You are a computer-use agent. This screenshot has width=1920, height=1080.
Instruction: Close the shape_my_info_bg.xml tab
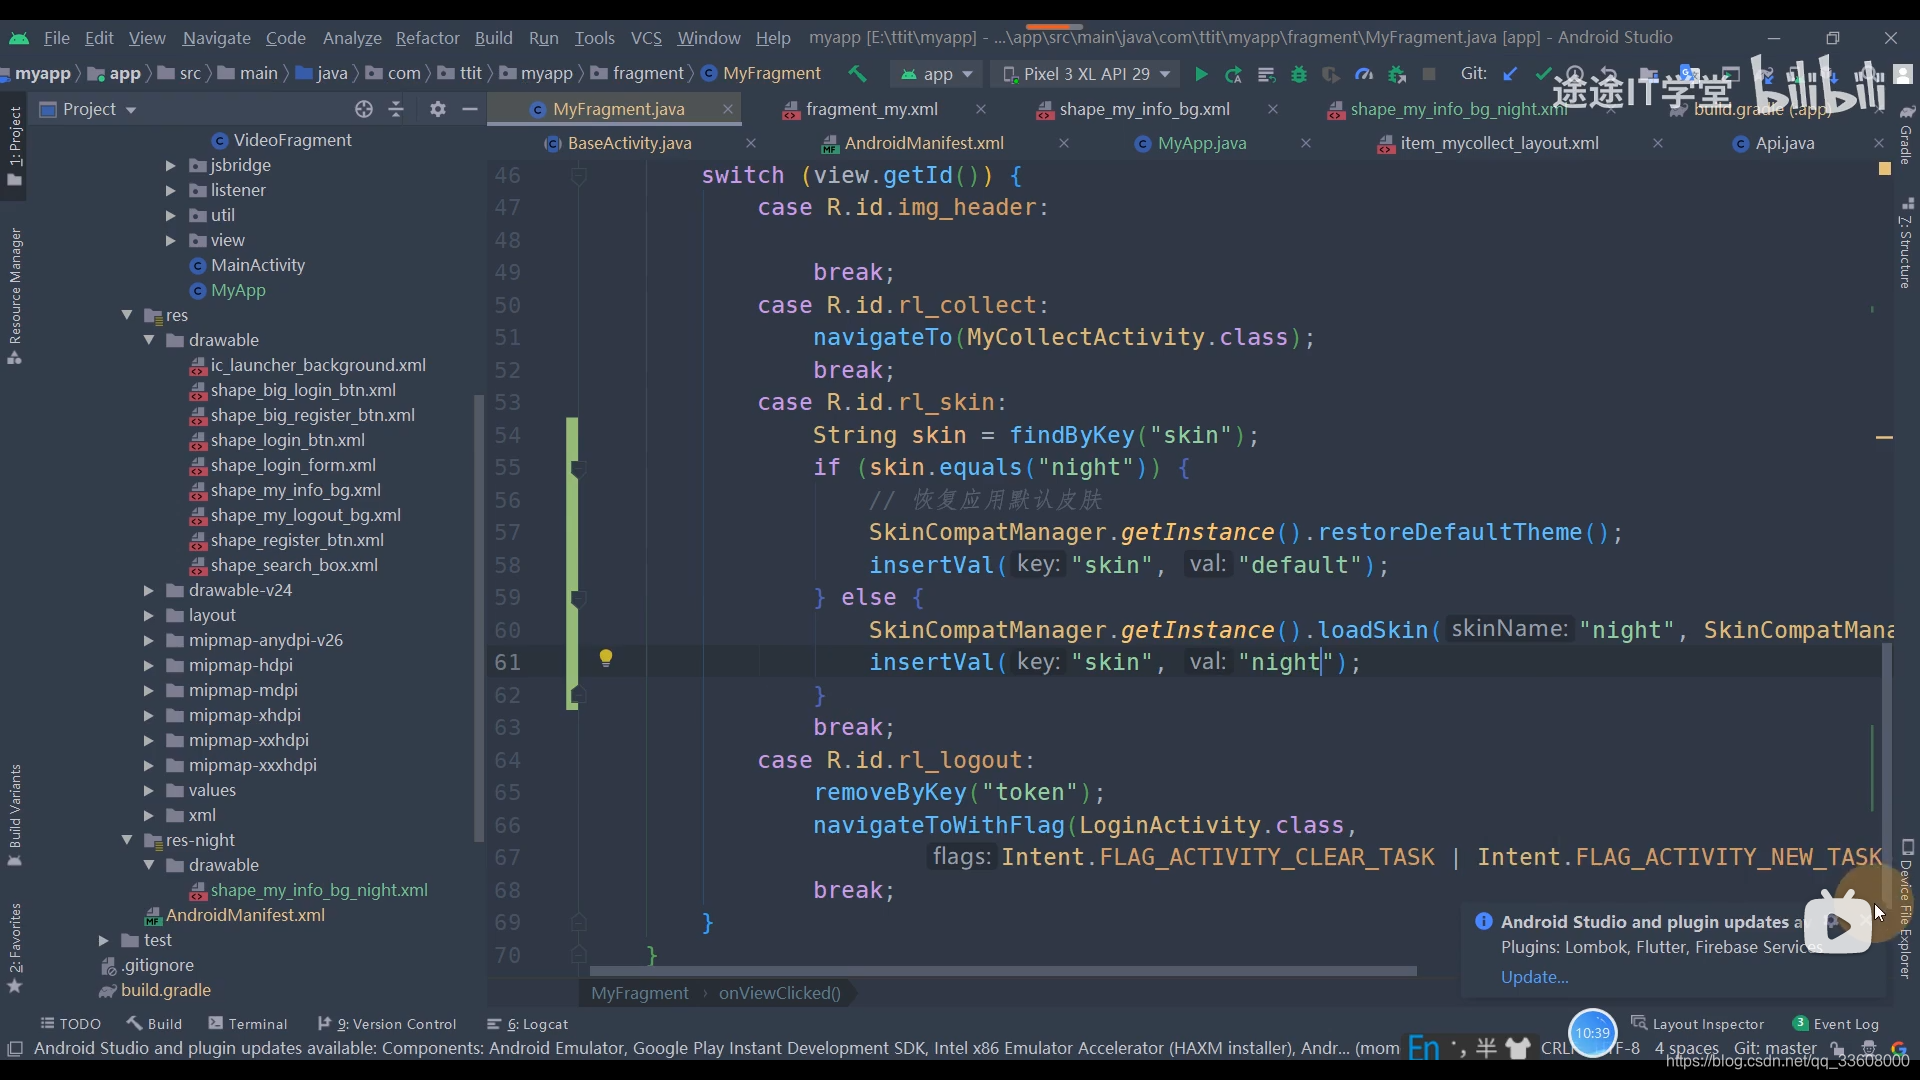(x=1272, y=109)
